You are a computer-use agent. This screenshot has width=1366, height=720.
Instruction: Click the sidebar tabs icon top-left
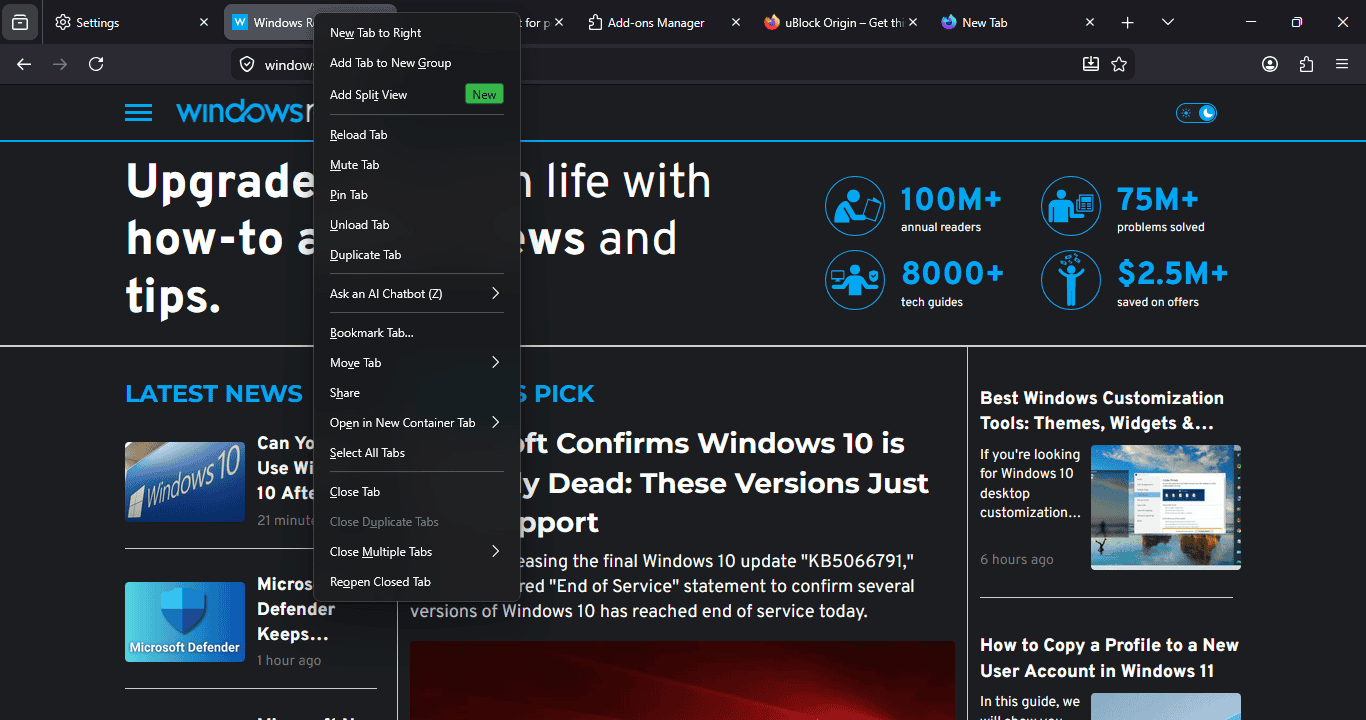pyautogui.click(x=20, y=22)
